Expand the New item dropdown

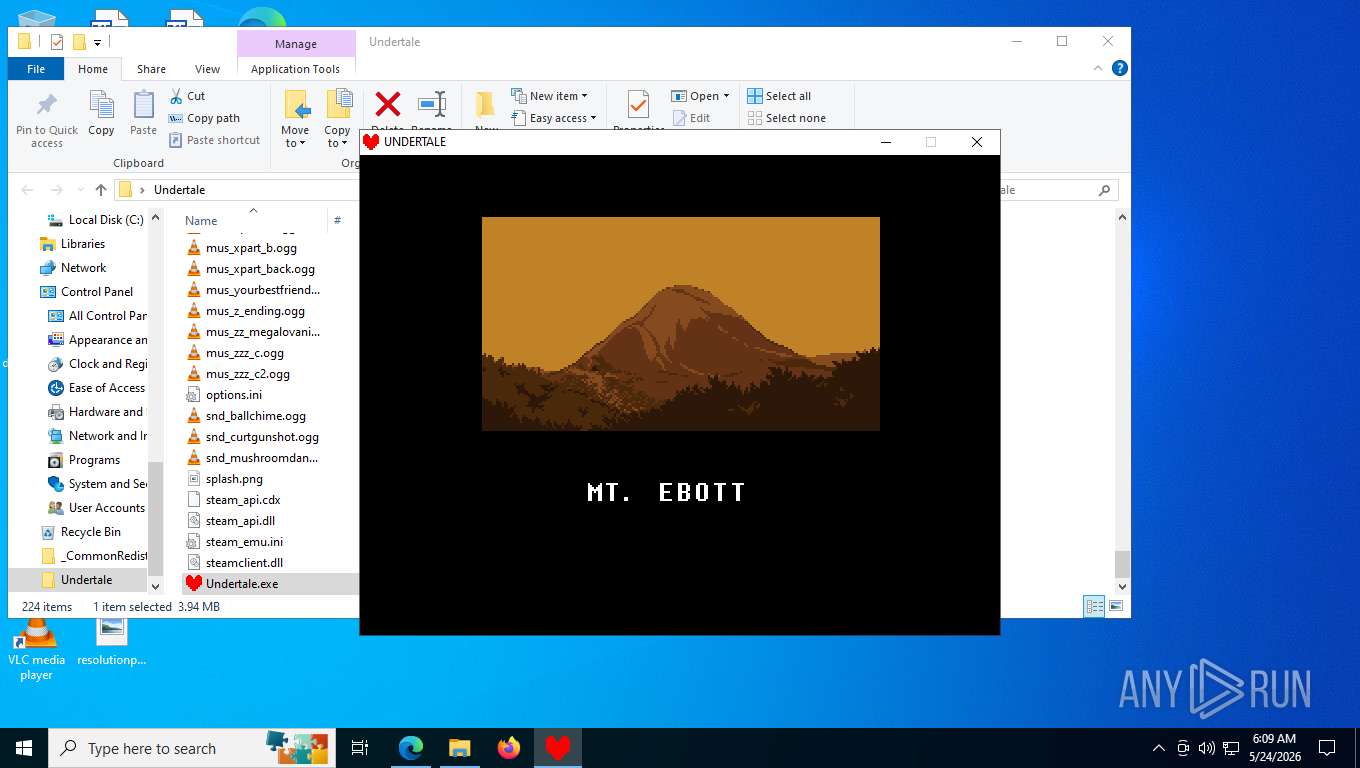(x=549, y=96)
